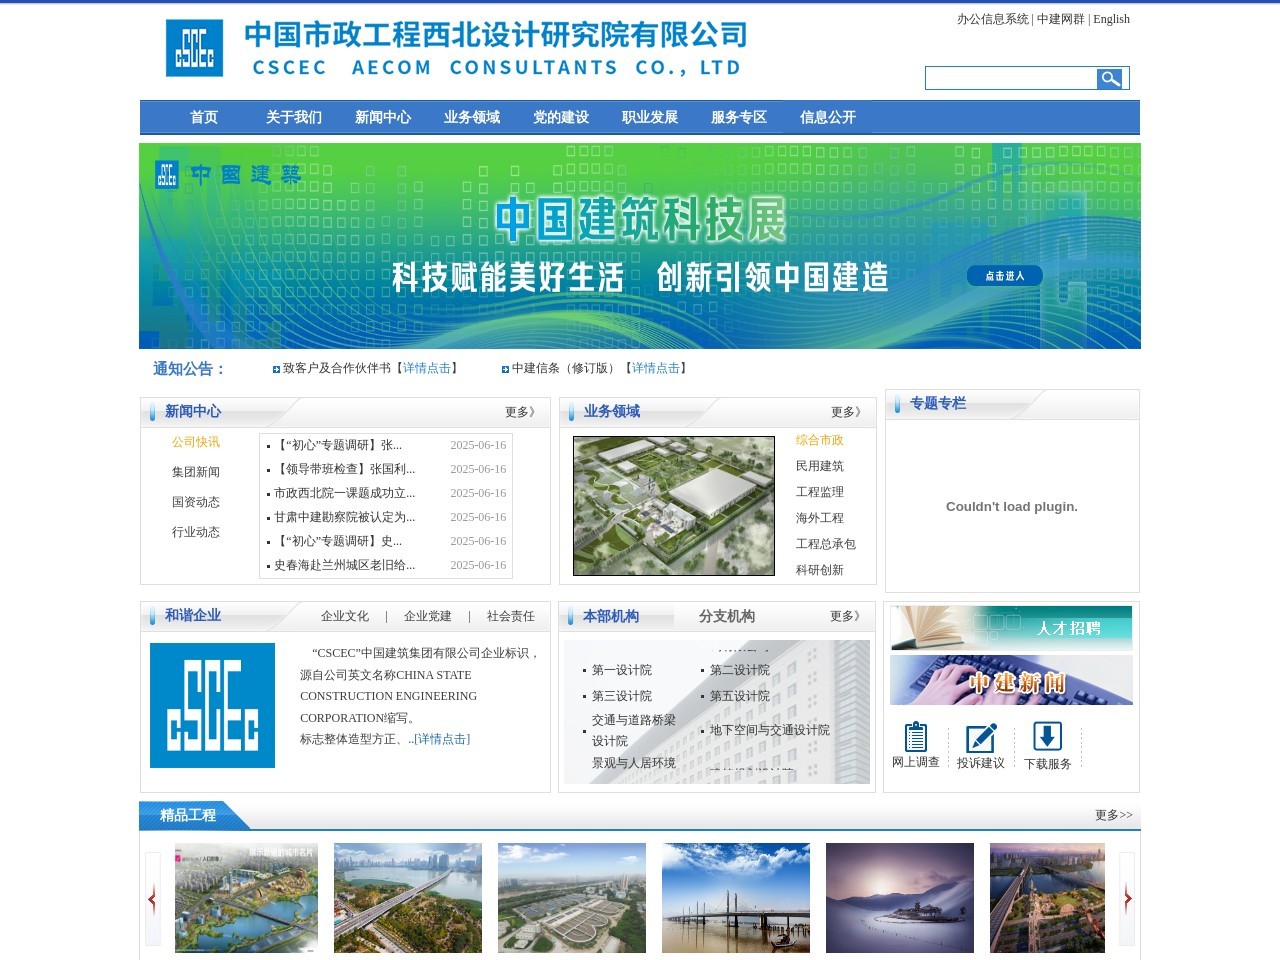The image size is (1280, 960).
Task: Click 更多>> in the 精品工程 section
Action: 1114,815
